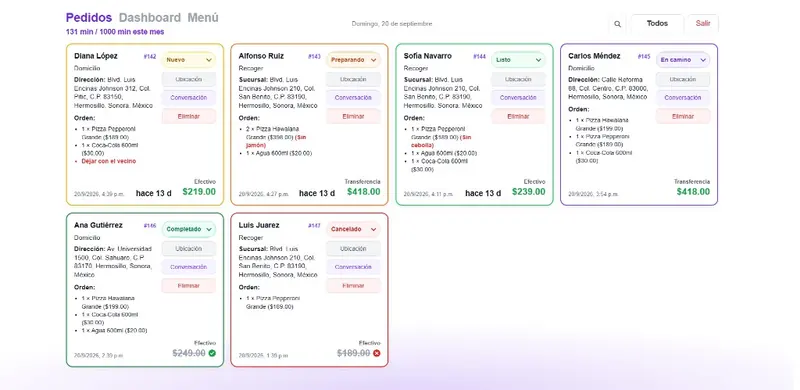Click the Todos filter button

coord(657,23)
